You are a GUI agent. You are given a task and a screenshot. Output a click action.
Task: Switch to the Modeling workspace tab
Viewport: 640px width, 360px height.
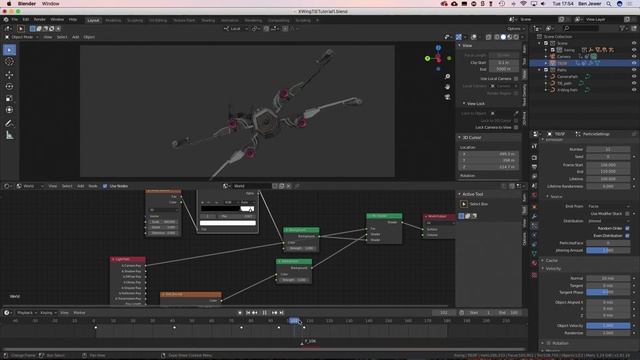pyautogui.click(x=113, y=20)
